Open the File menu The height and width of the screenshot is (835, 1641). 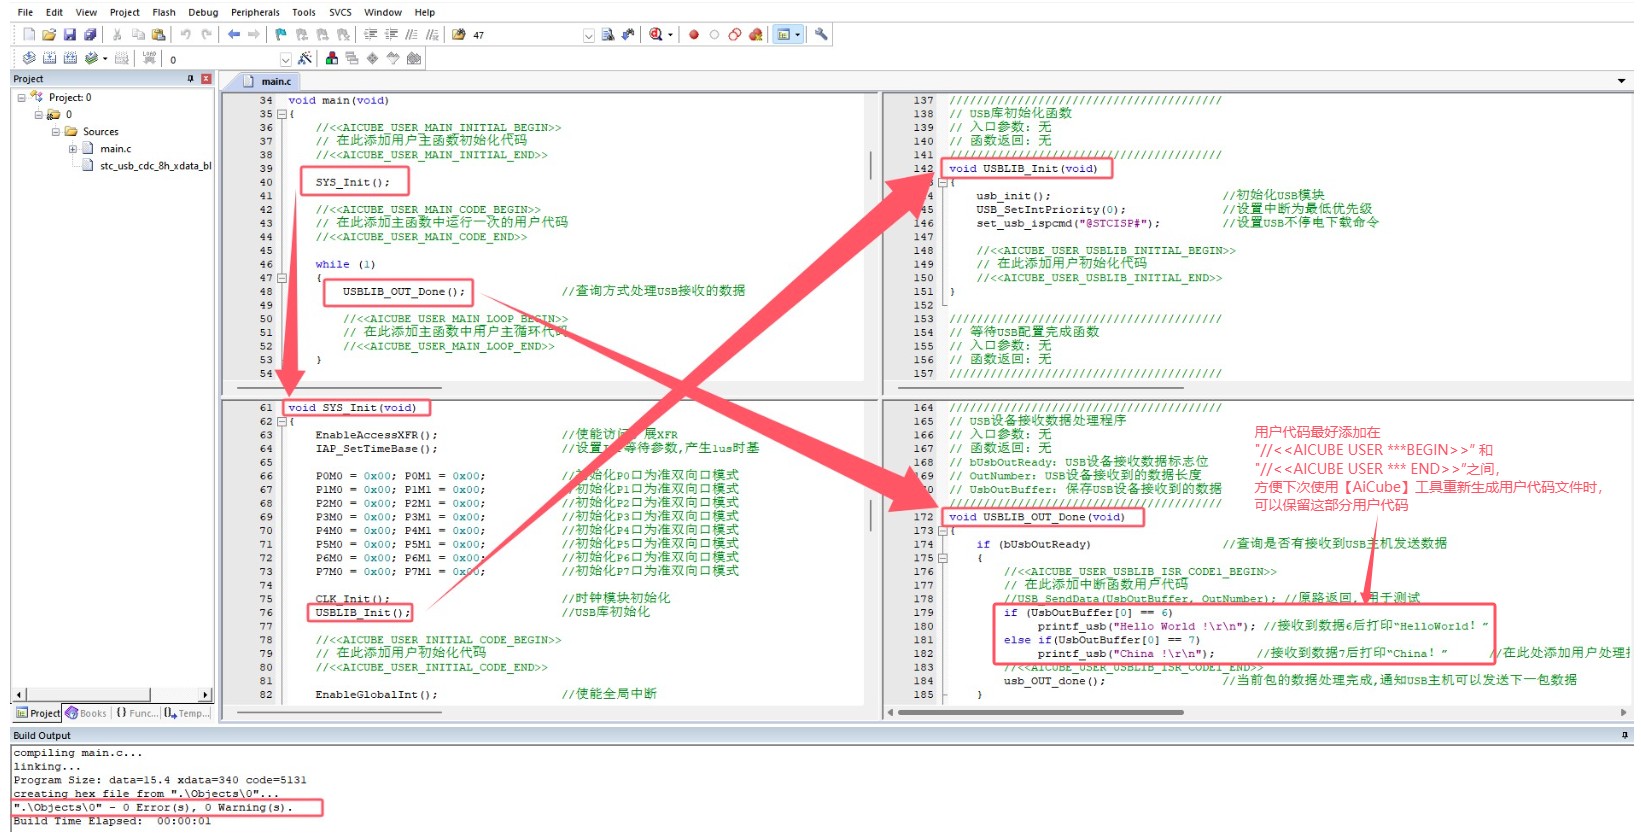pyautogui.click(x=25, y=12)
